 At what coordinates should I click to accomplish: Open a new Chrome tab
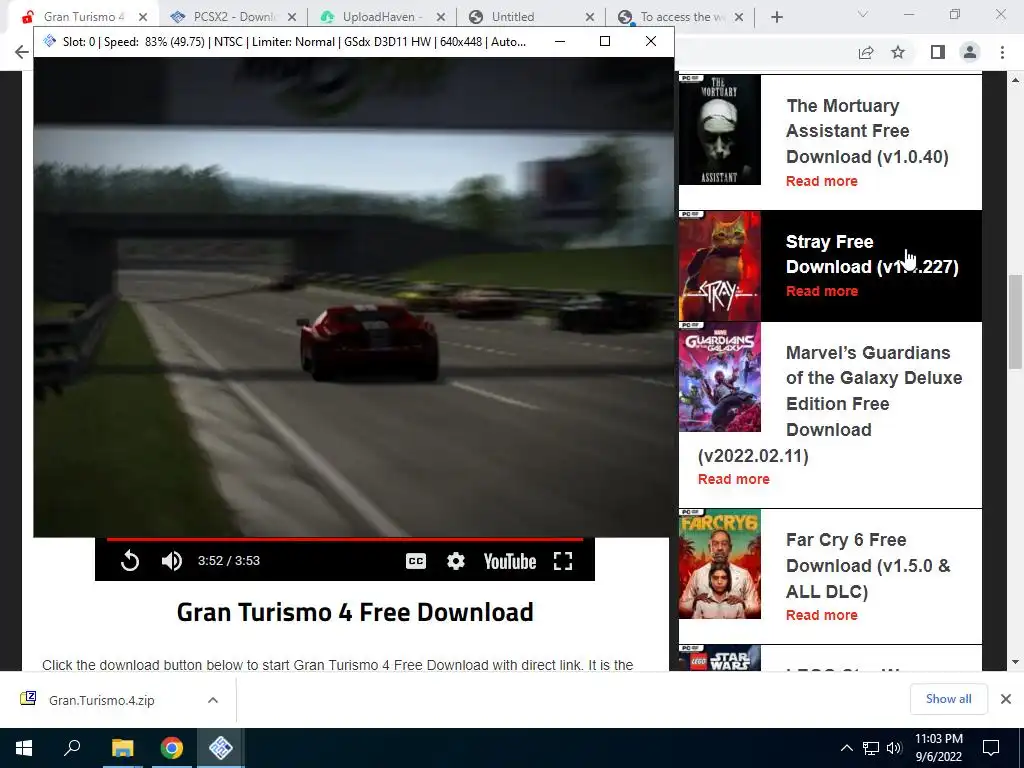776,17
